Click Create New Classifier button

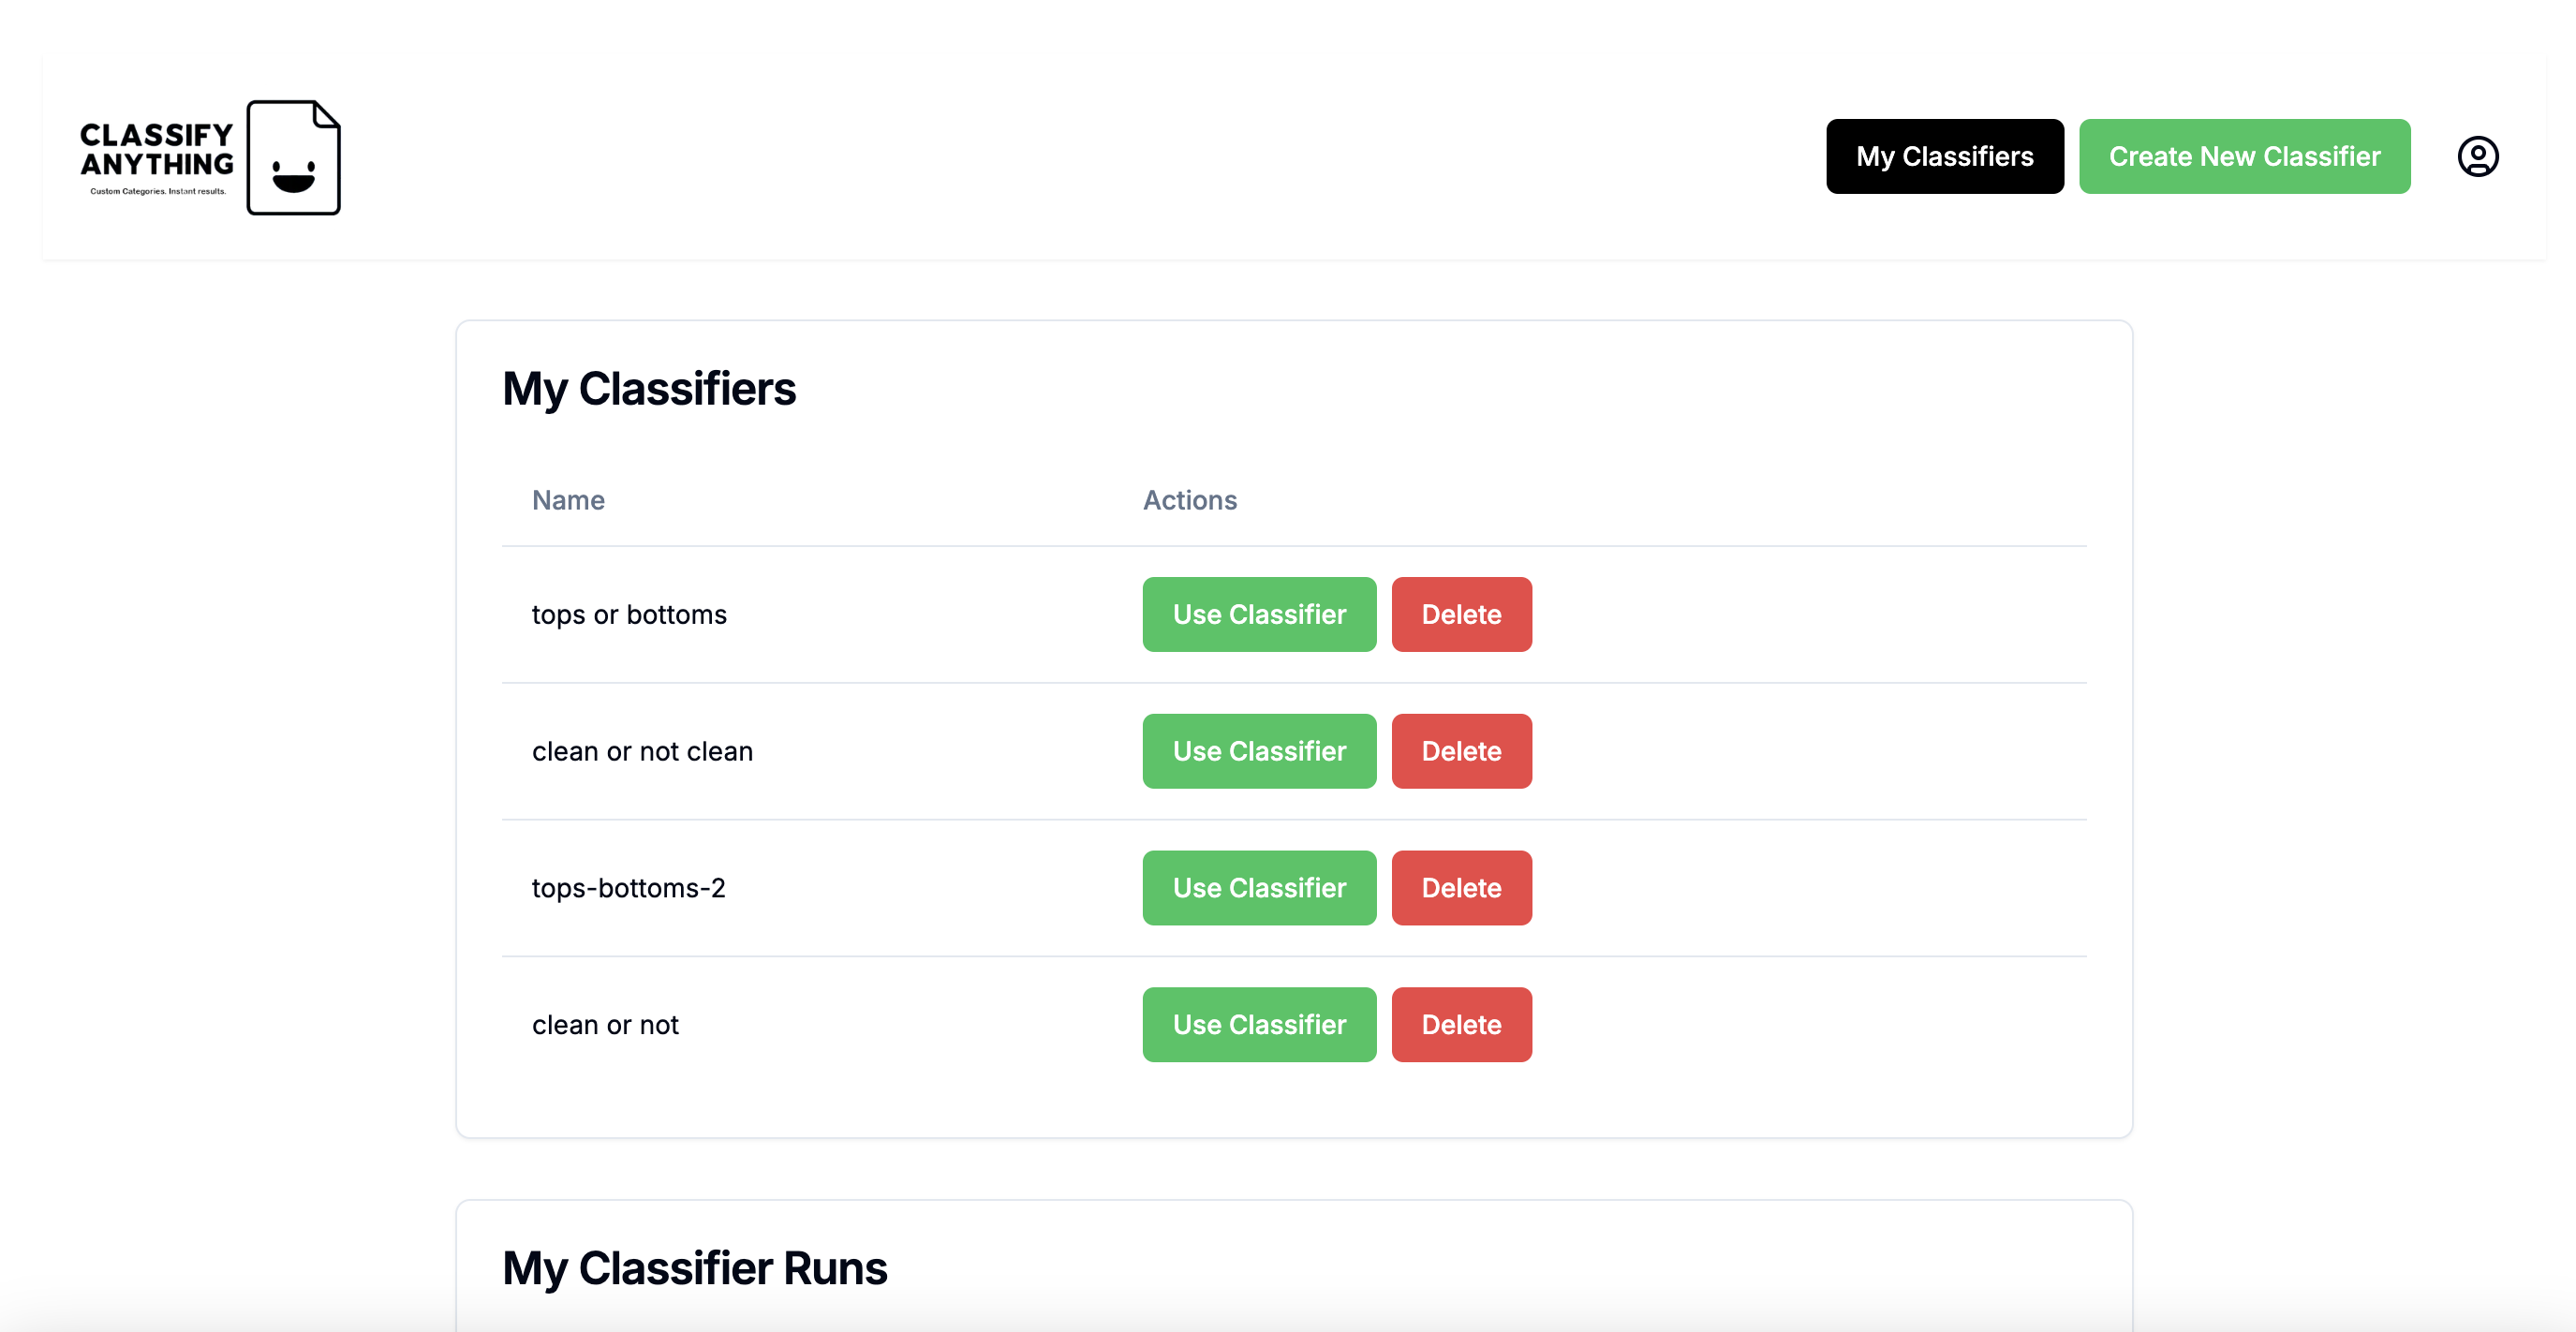pyautogui.click(x=2244, y=157)
